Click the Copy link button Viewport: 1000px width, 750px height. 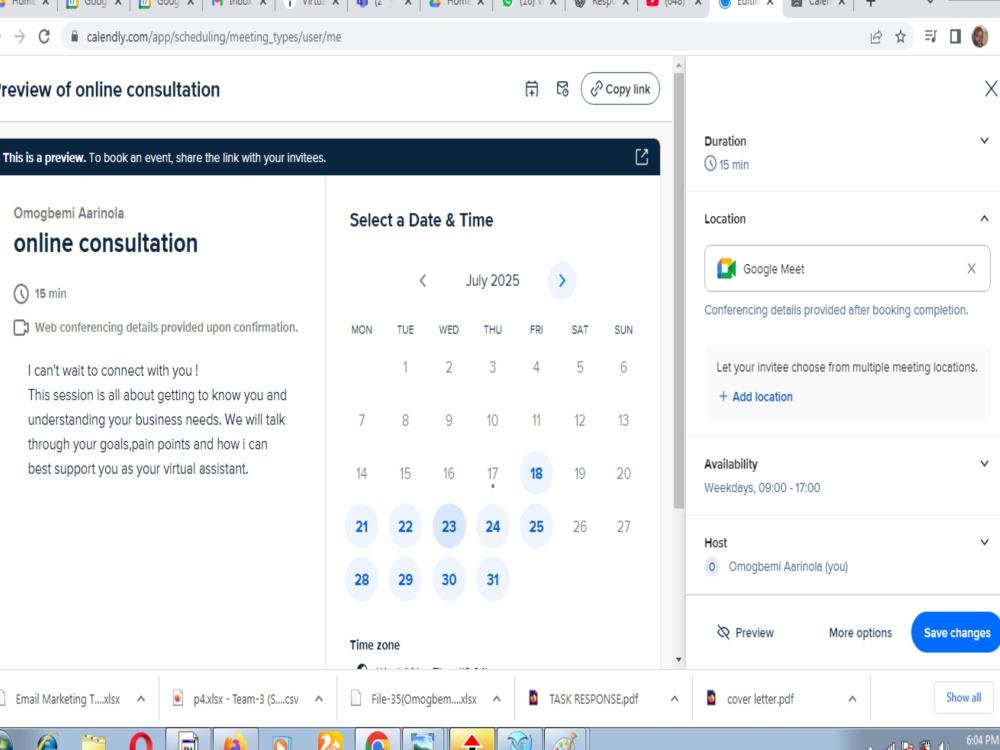click(620, 89)
